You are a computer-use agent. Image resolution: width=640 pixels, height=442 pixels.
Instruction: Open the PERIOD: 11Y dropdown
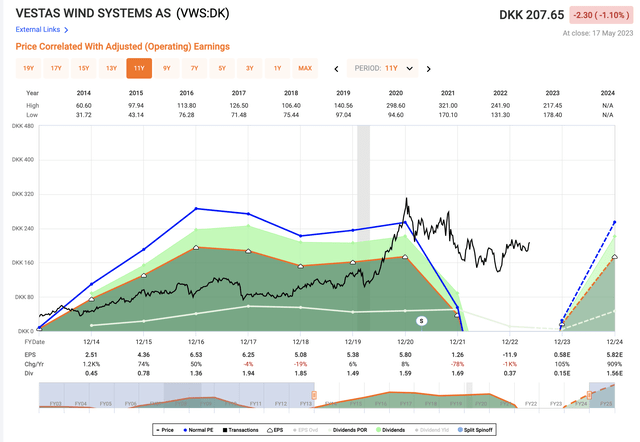coord(383,68)
